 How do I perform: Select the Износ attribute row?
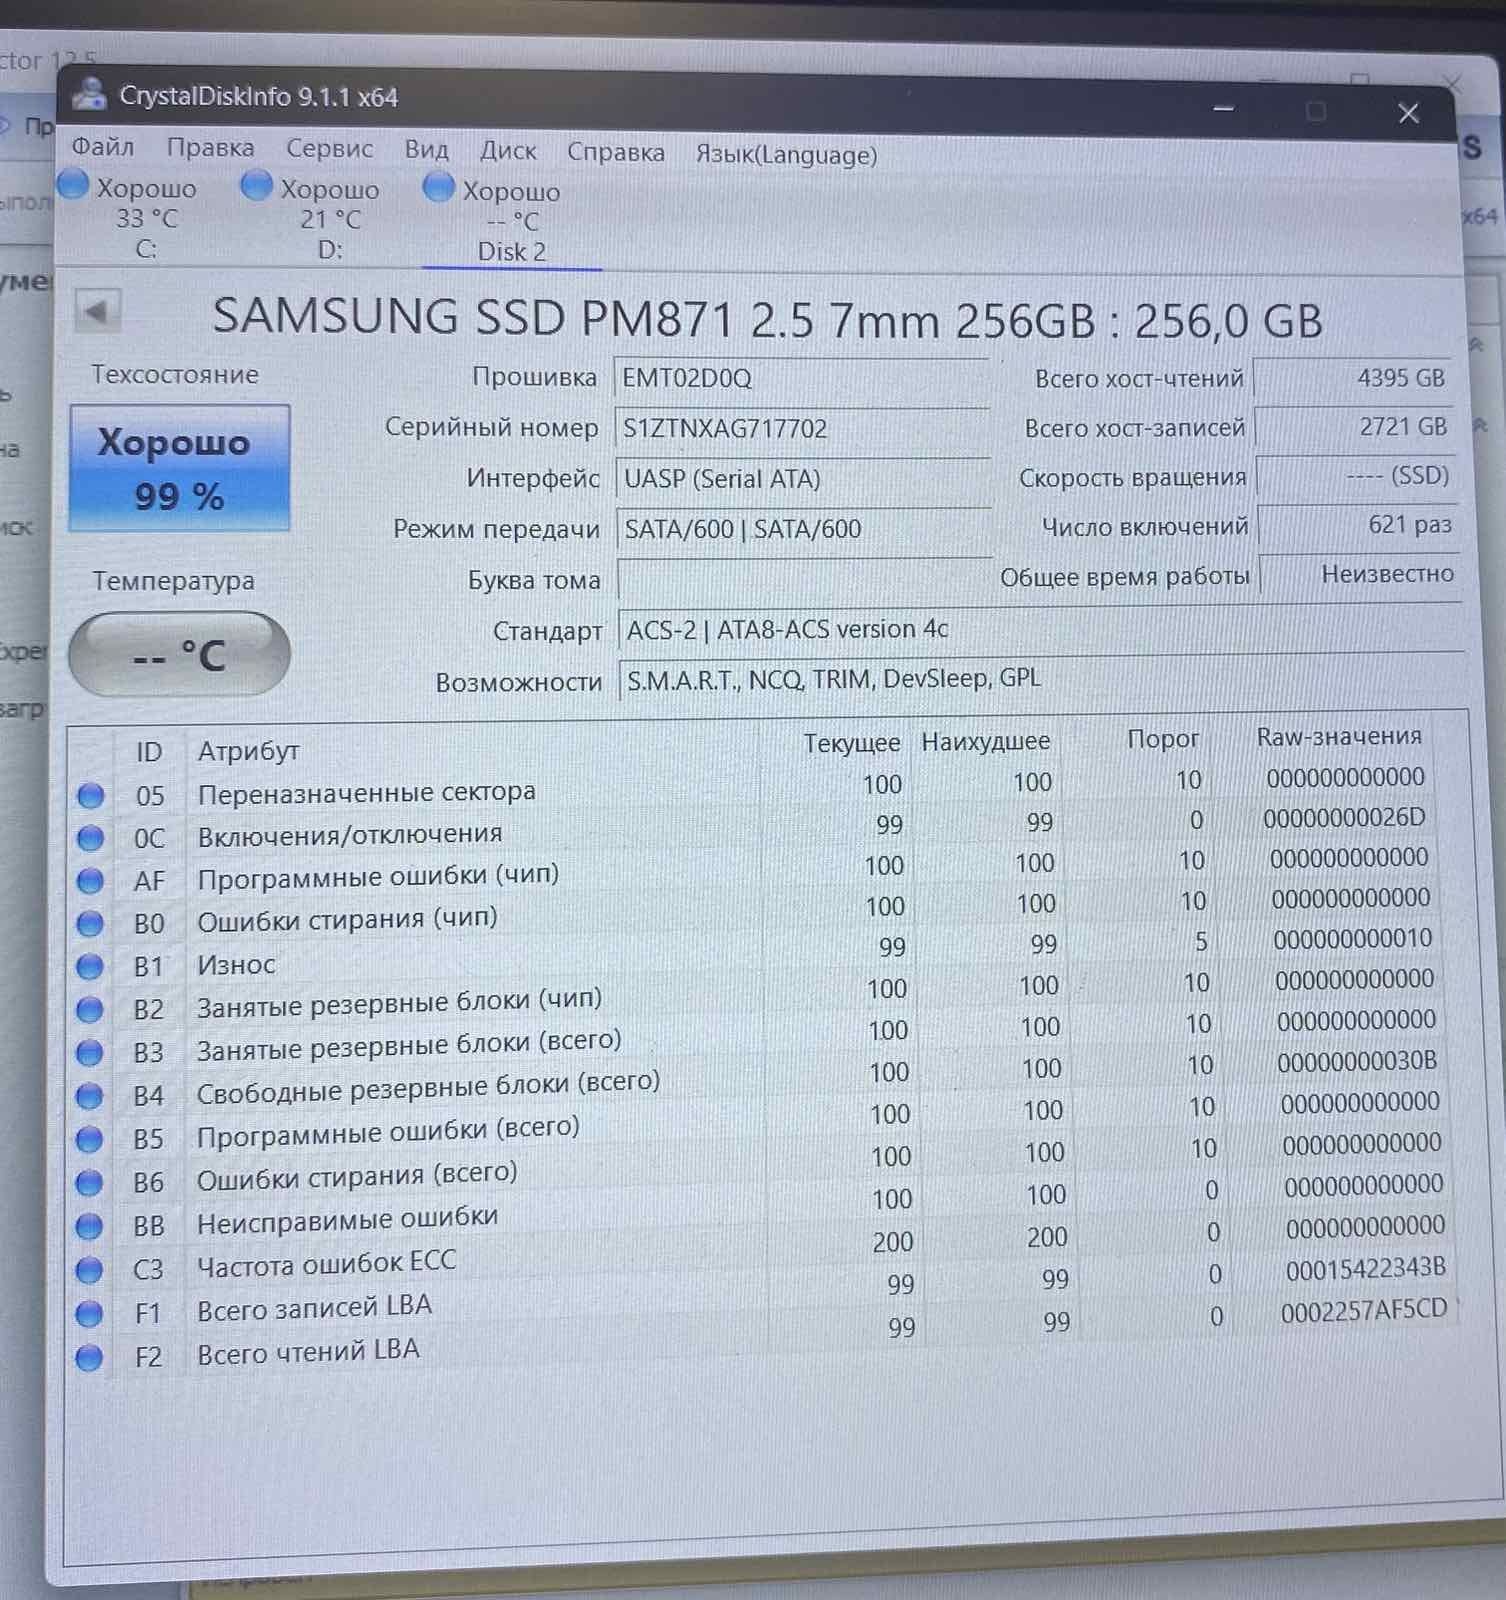click(x=755, y=953)
